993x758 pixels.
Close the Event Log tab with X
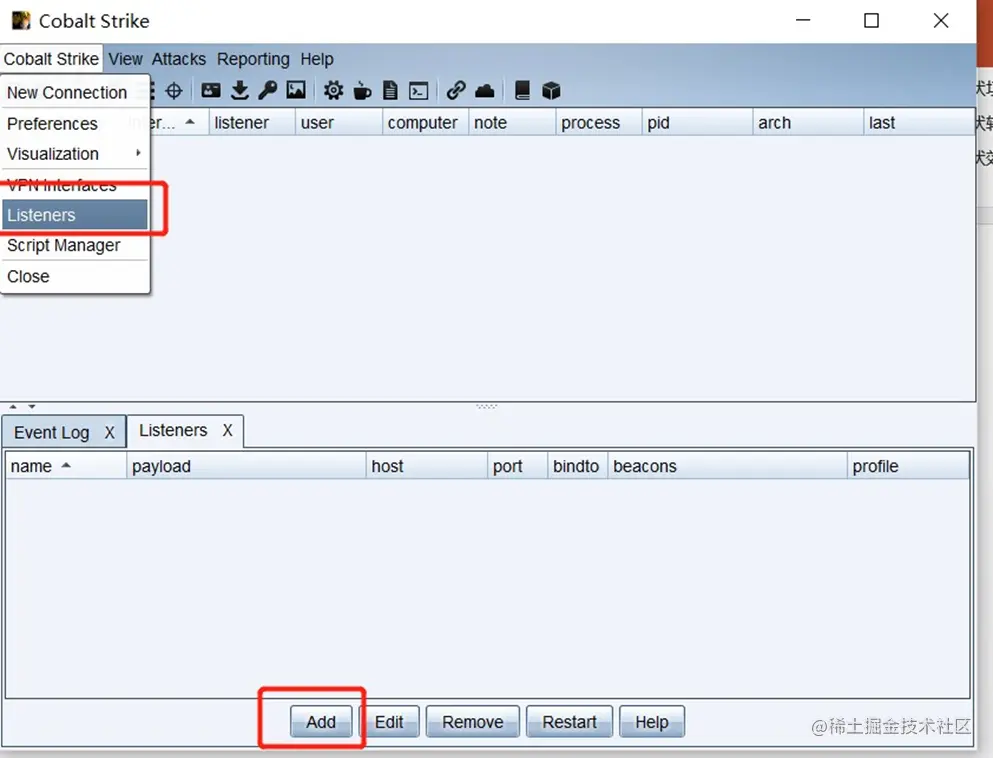click(110, 433)
